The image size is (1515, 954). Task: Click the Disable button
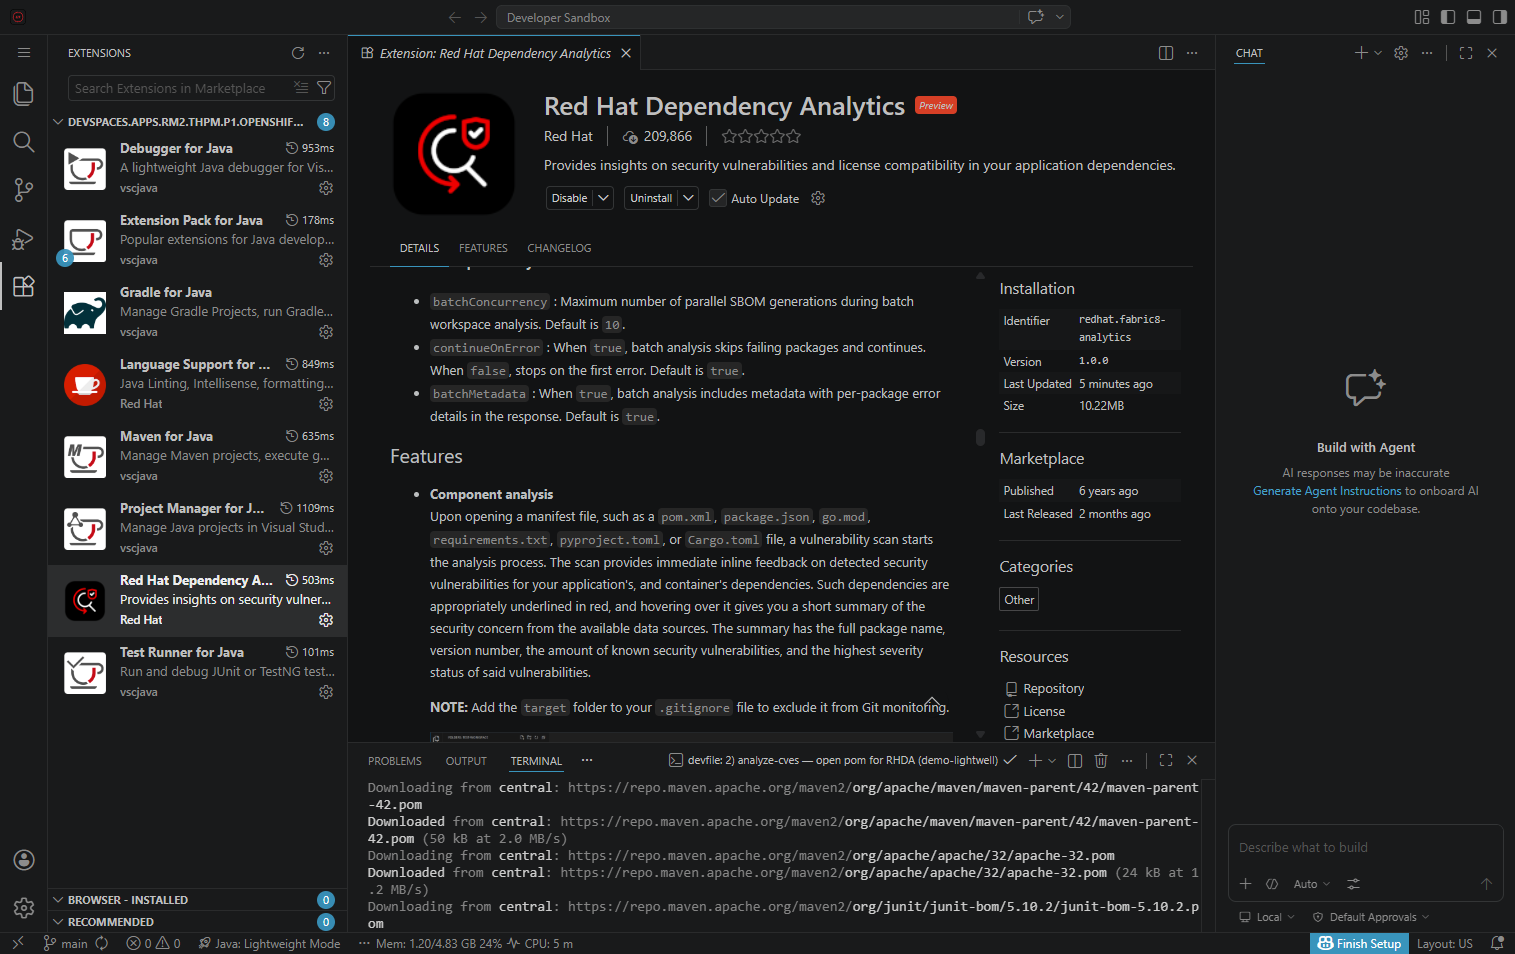(570, 198)
